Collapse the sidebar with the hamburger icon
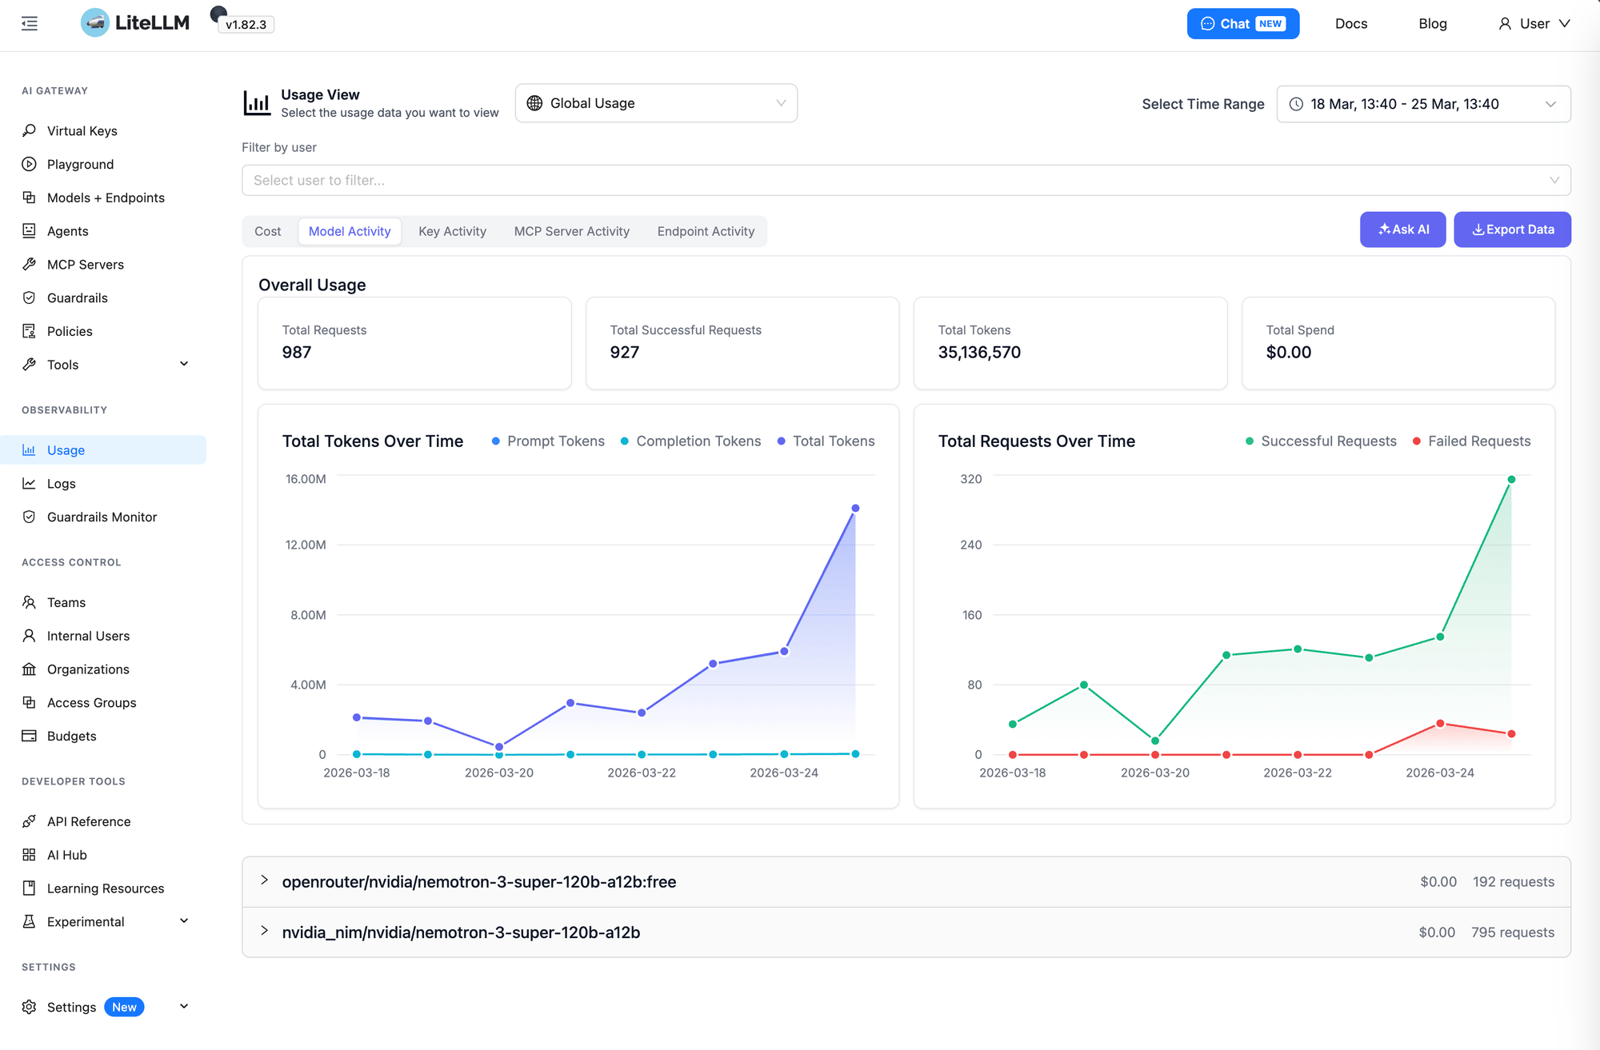This screenshot has height=1050, width=1600. (29, 23)
